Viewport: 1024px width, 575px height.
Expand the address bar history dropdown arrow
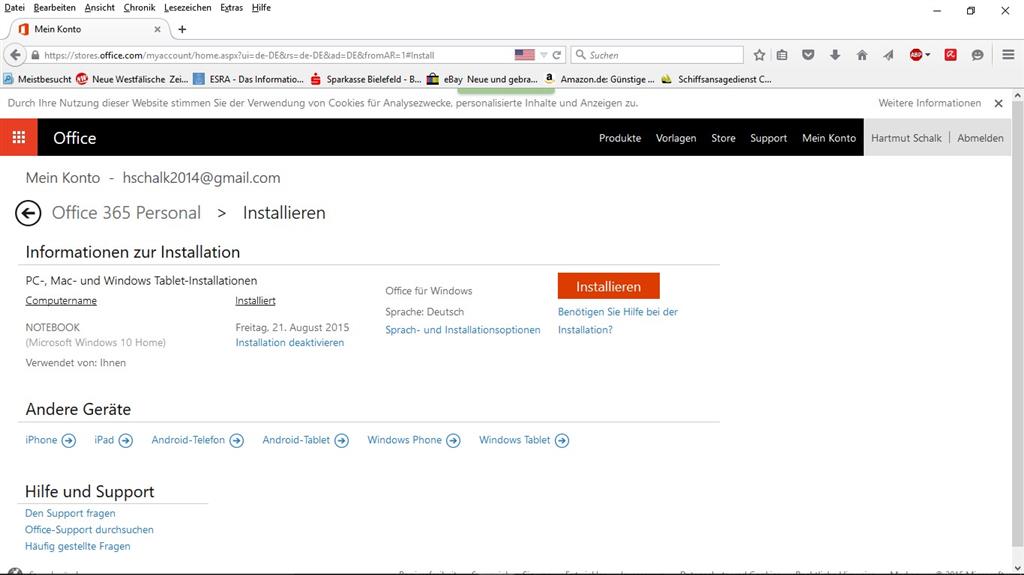pyautogui.click(x=543, y=56)
